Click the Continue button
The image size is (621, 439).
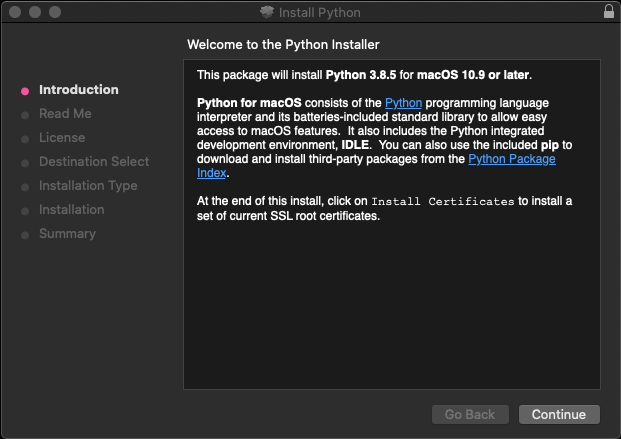coord(559,414)
